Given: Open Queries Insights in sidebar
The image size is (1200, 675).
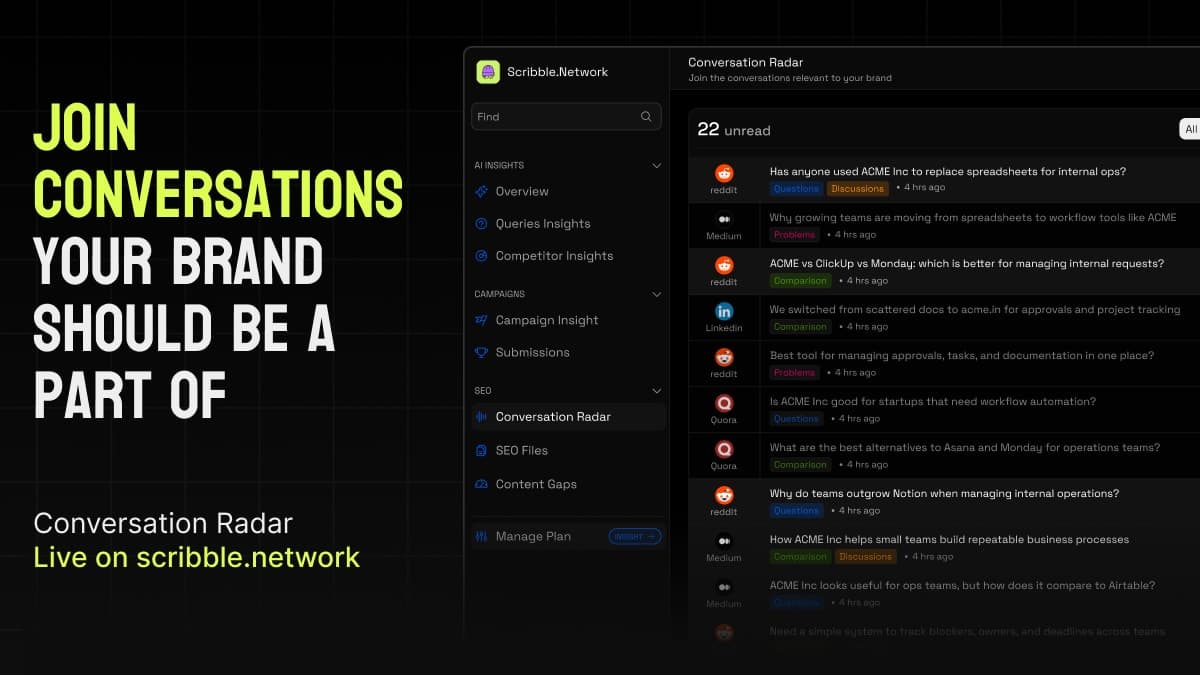Looking at the screenshot, I should pyautogui.click(x=566, y=224).
